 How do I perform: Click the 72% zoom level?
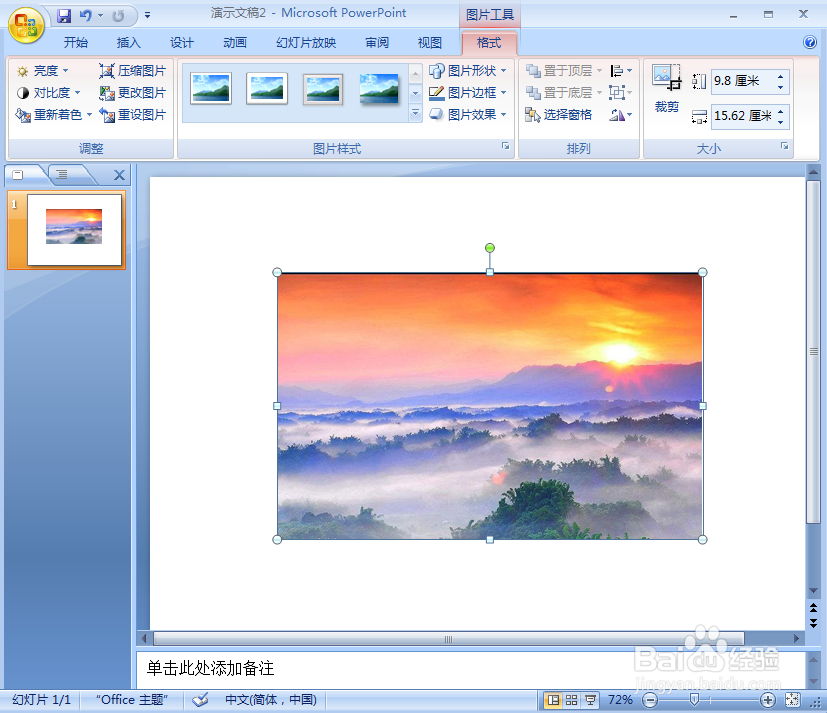click(x=620, y=700)
